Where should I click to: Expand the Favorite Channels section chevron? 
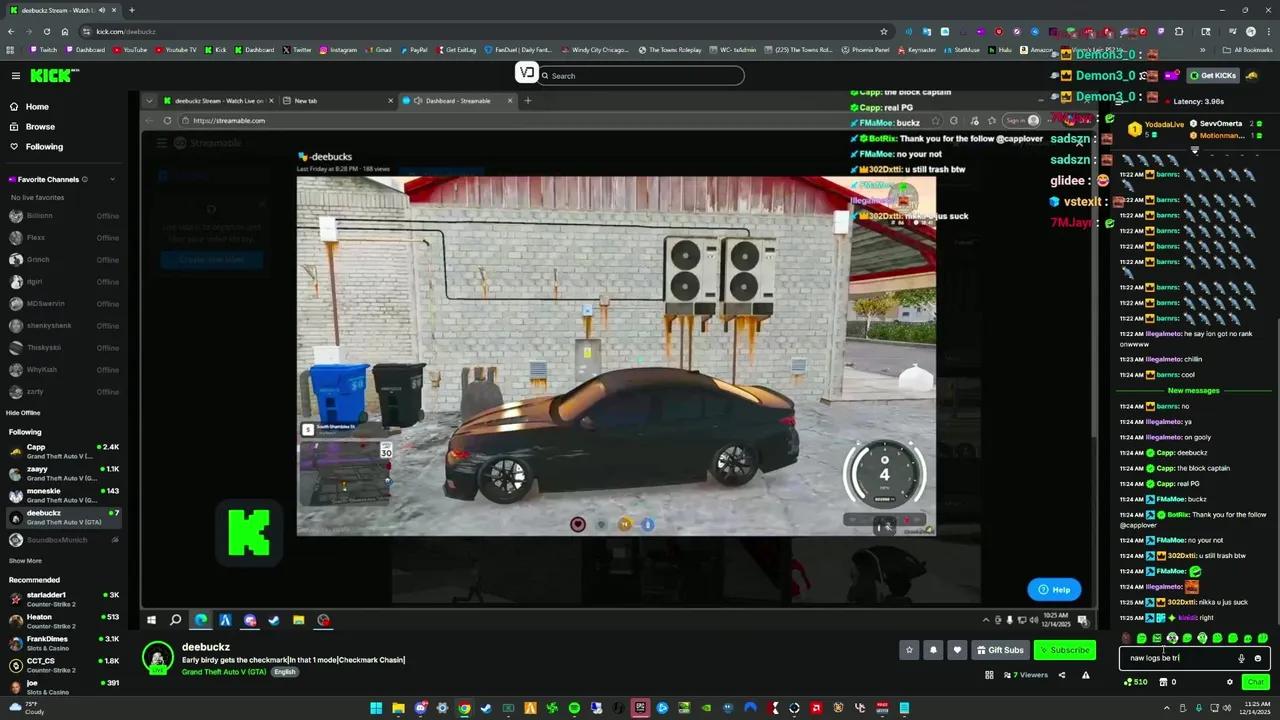112,179
